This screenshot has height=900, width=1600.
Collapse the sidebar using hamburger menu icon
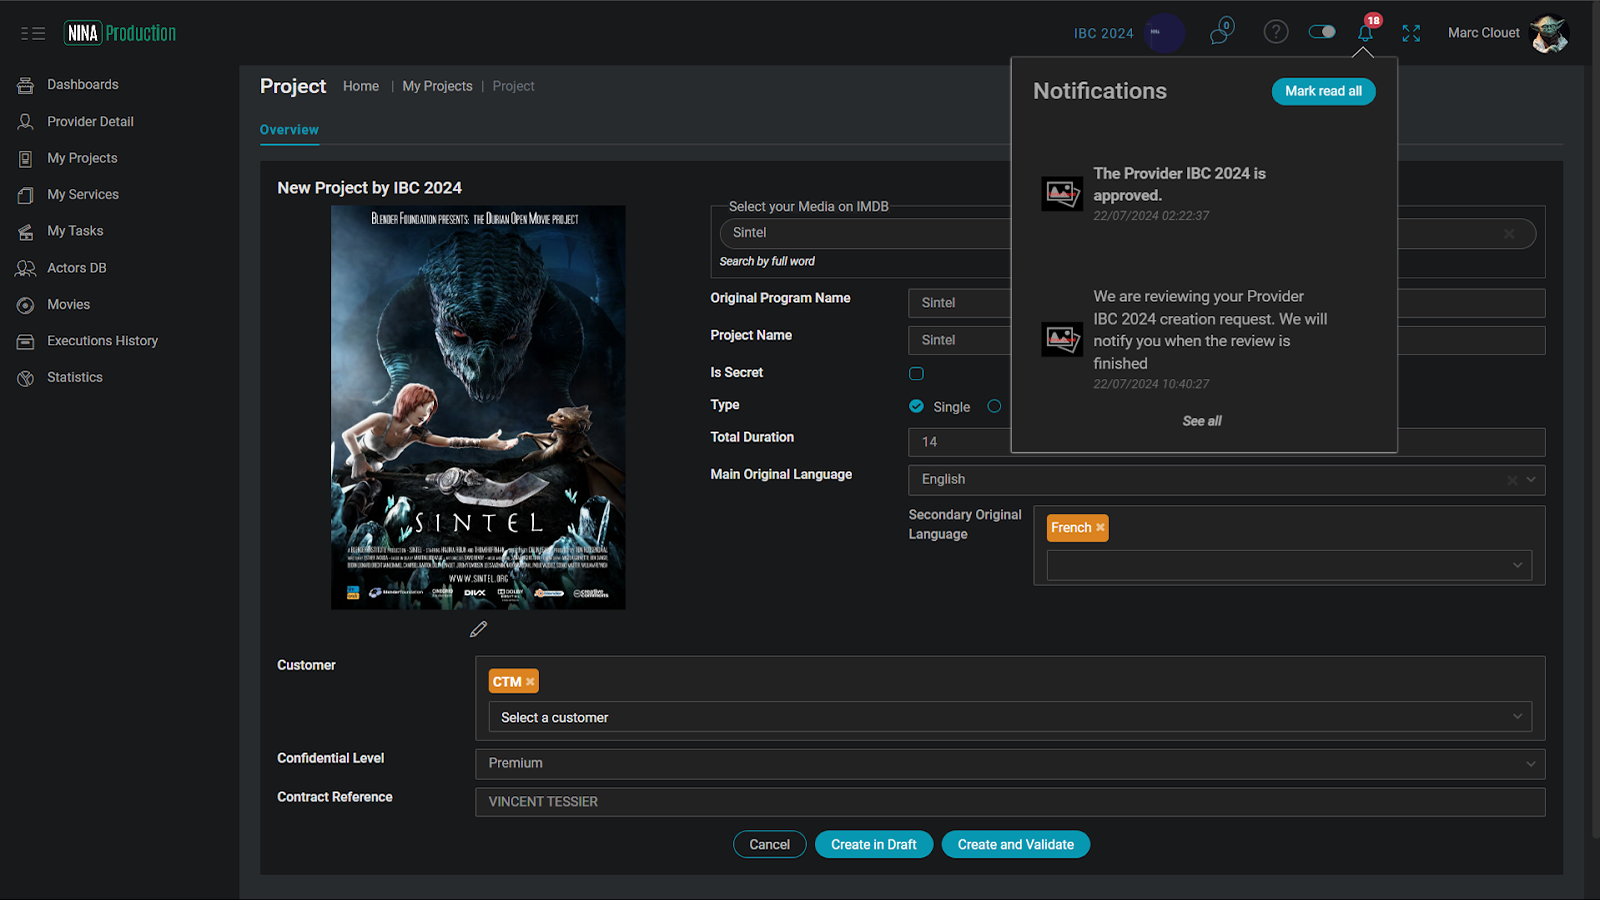tap(33, 33)
